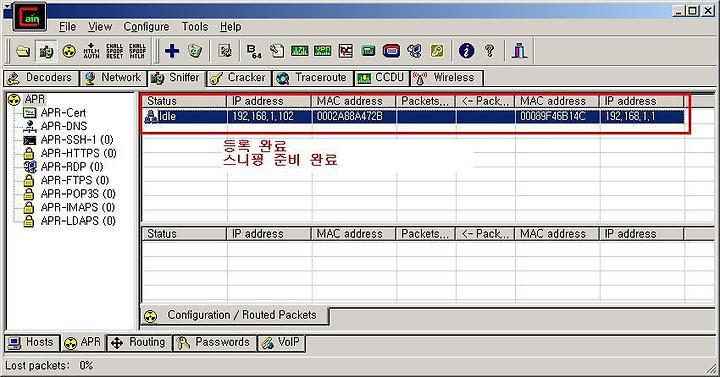The width and height of the screenshot is (720, 377).
Task: Select APR-LDAPS (0) tree item
Action: (78, 221)
